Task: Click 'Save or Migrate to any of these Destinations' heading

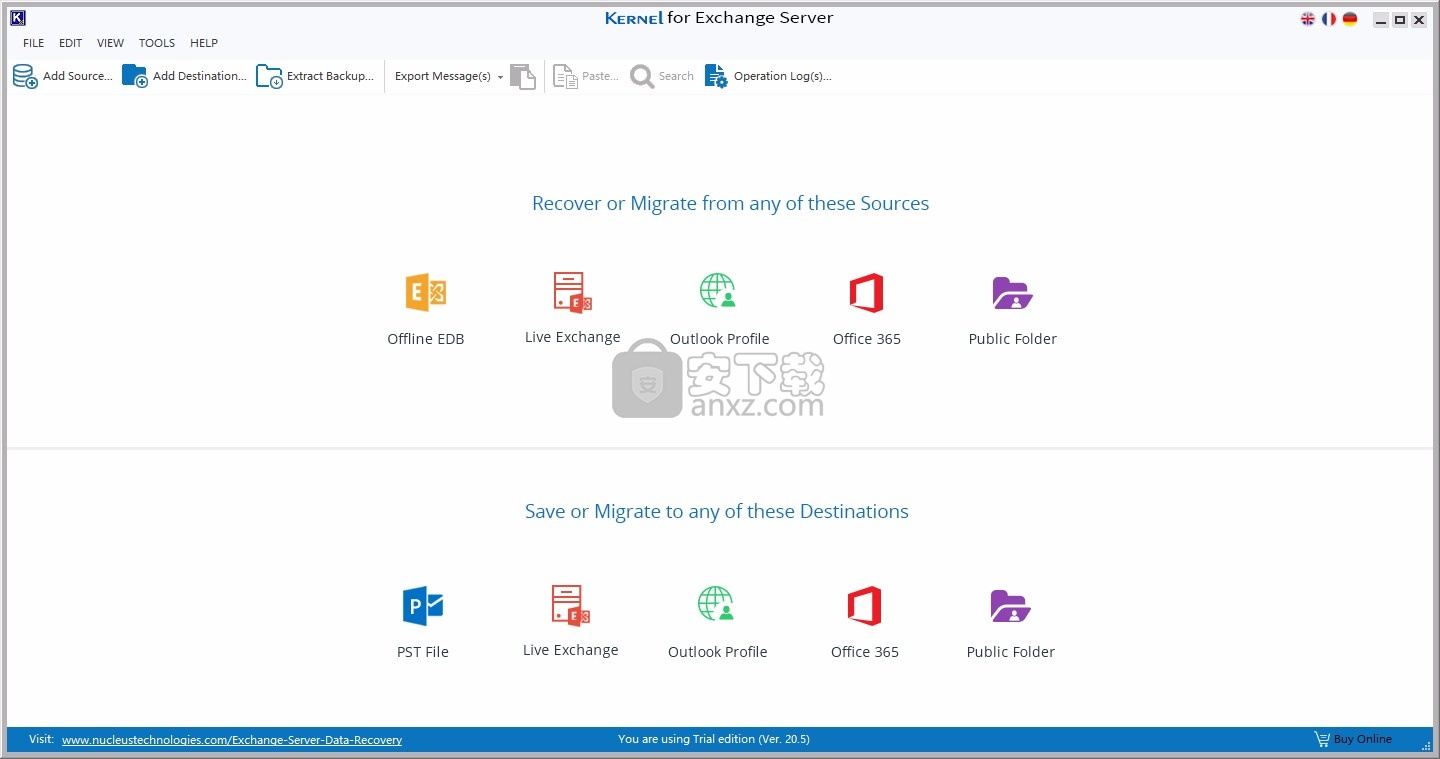Action: pyautogui.click(x=717, y=511)
